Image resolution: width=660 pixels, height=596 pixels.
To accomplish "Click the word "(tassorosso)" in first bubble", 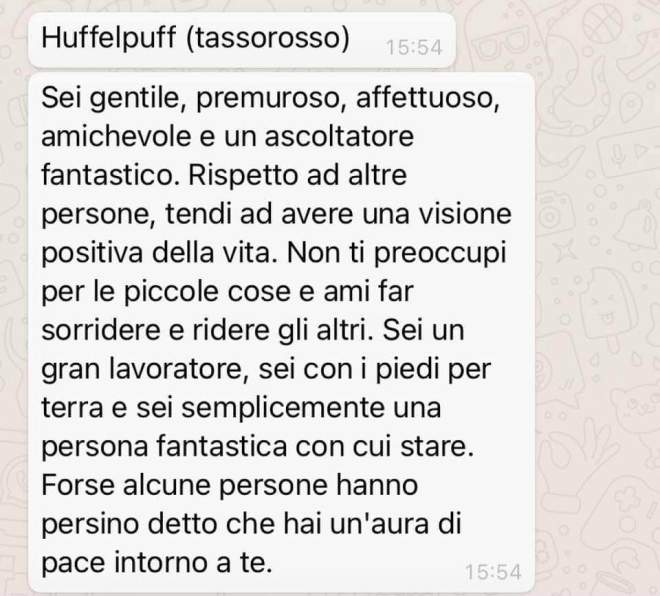I will tap(267, 38).
